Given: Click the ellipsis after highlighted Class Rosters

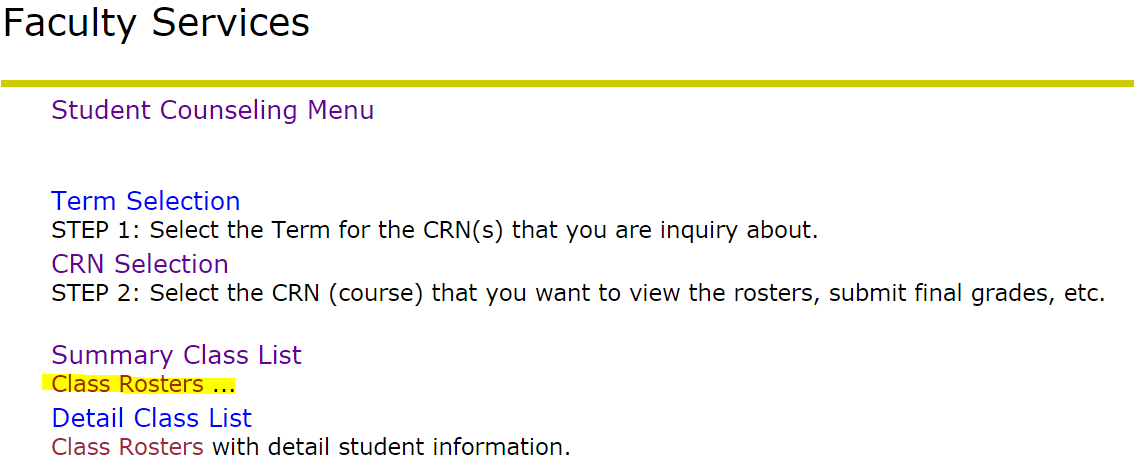Looking at the screenshot, I should pyautogui.click(x=223, y=386).
